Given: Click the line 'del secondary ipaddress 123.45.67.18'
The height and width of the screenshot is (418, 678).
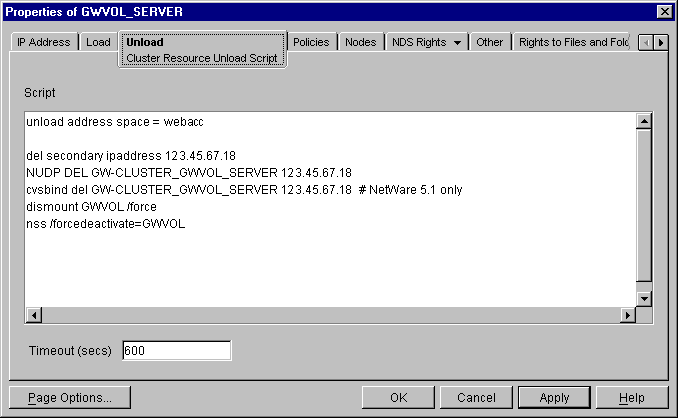Looking at the screenshot, I should coord(131,156).
